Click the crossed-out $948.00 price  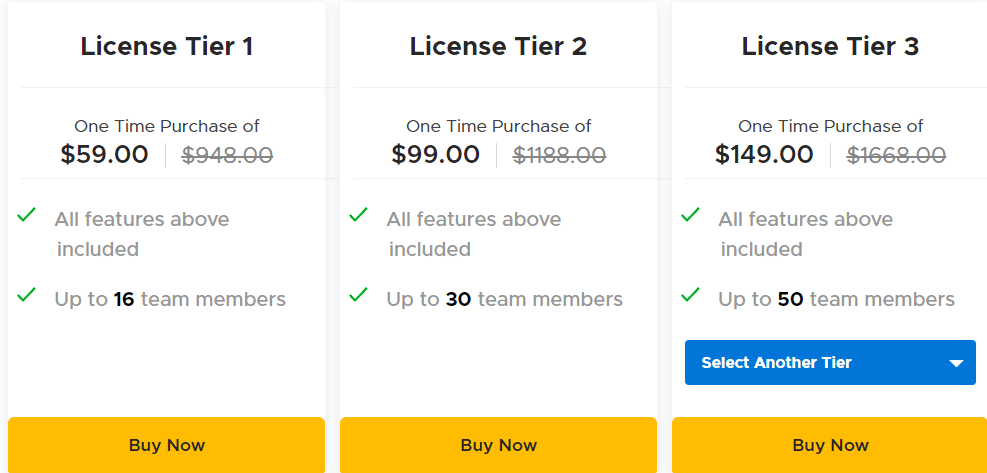click(x=227, y=155)
